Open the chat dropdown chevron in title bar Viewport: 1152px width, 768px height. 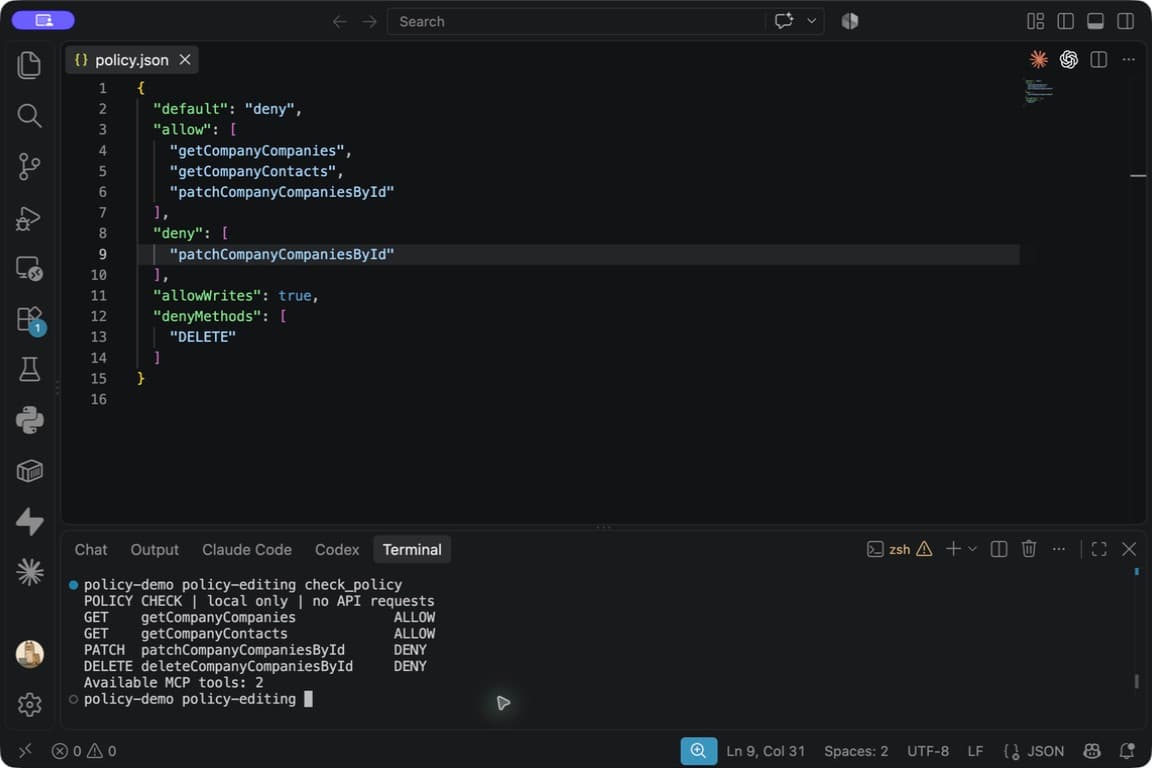point(811,21)
